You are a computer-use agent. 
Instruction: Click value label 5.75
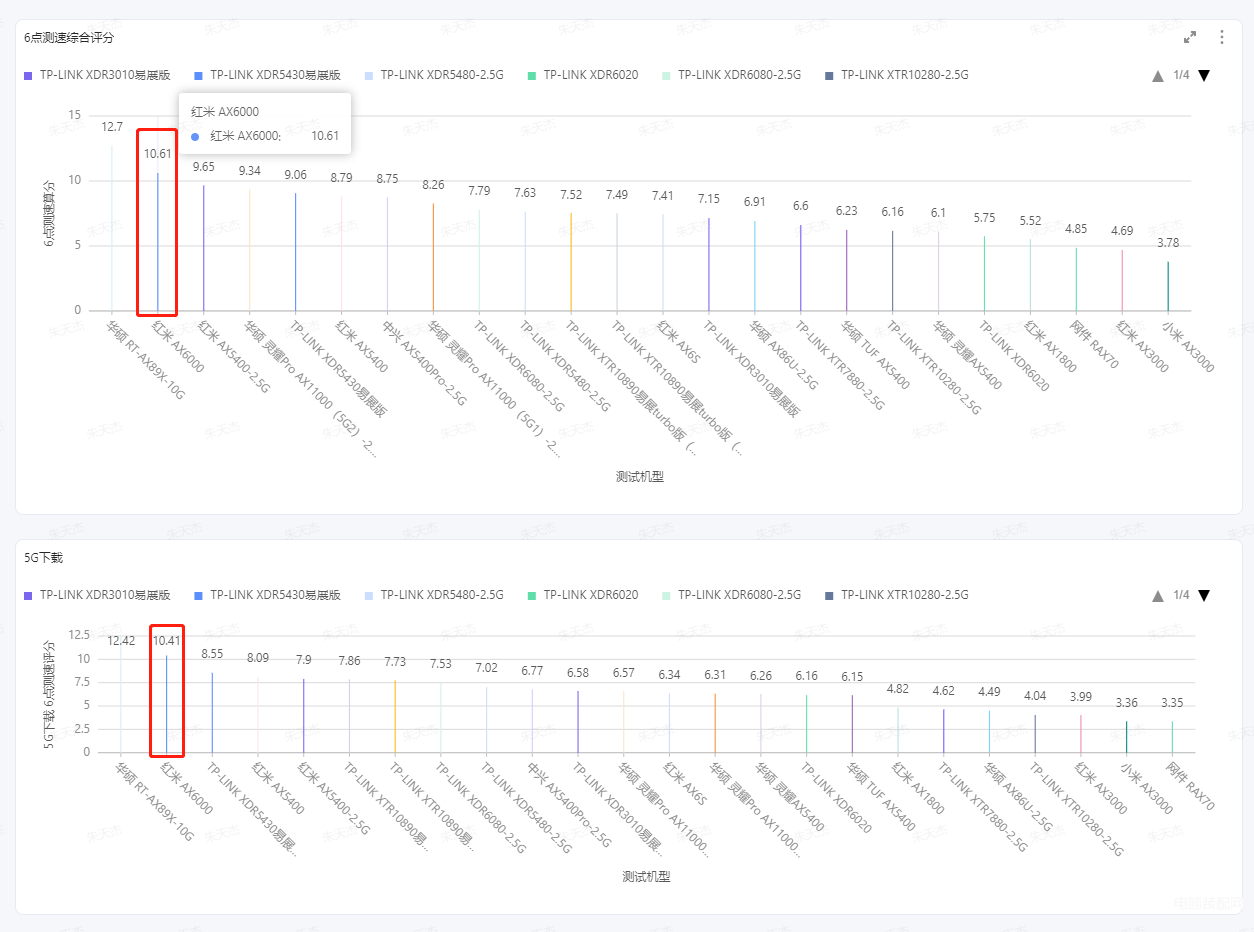[984, 218]
